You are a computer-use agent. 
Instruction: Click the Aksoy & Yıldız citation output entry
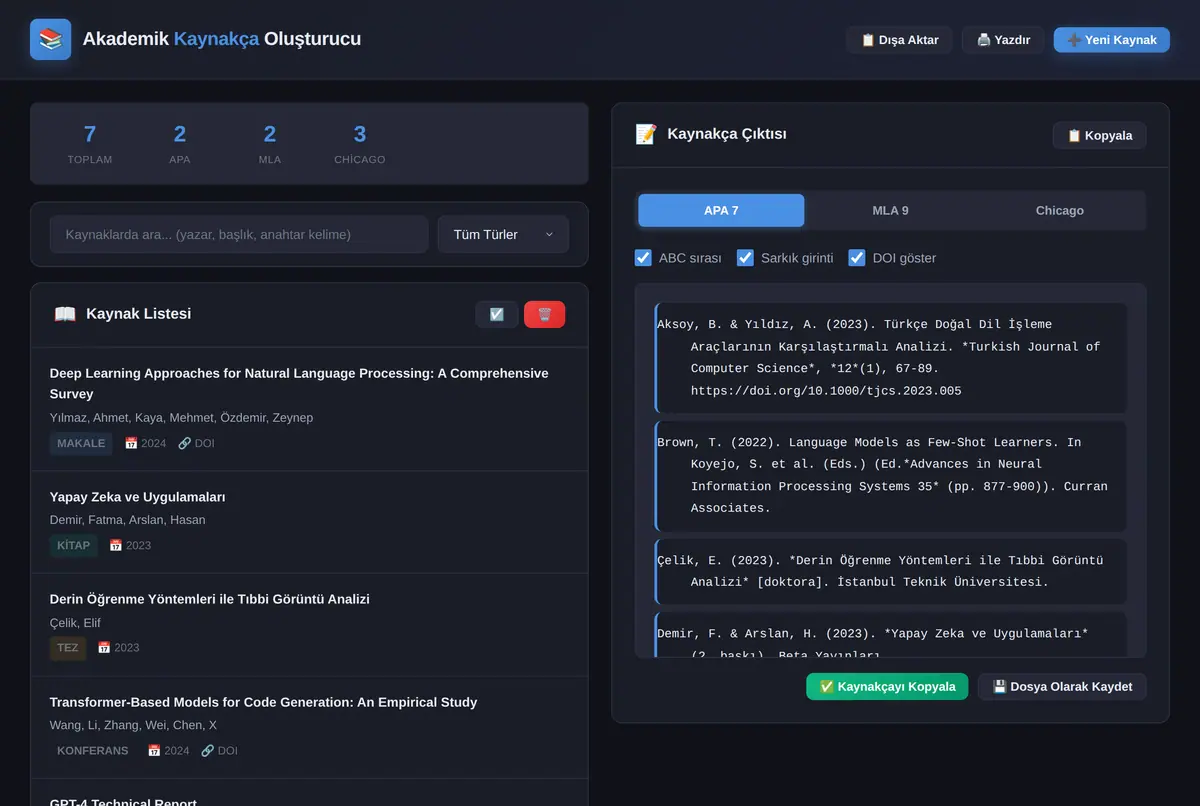coord(891,358)
